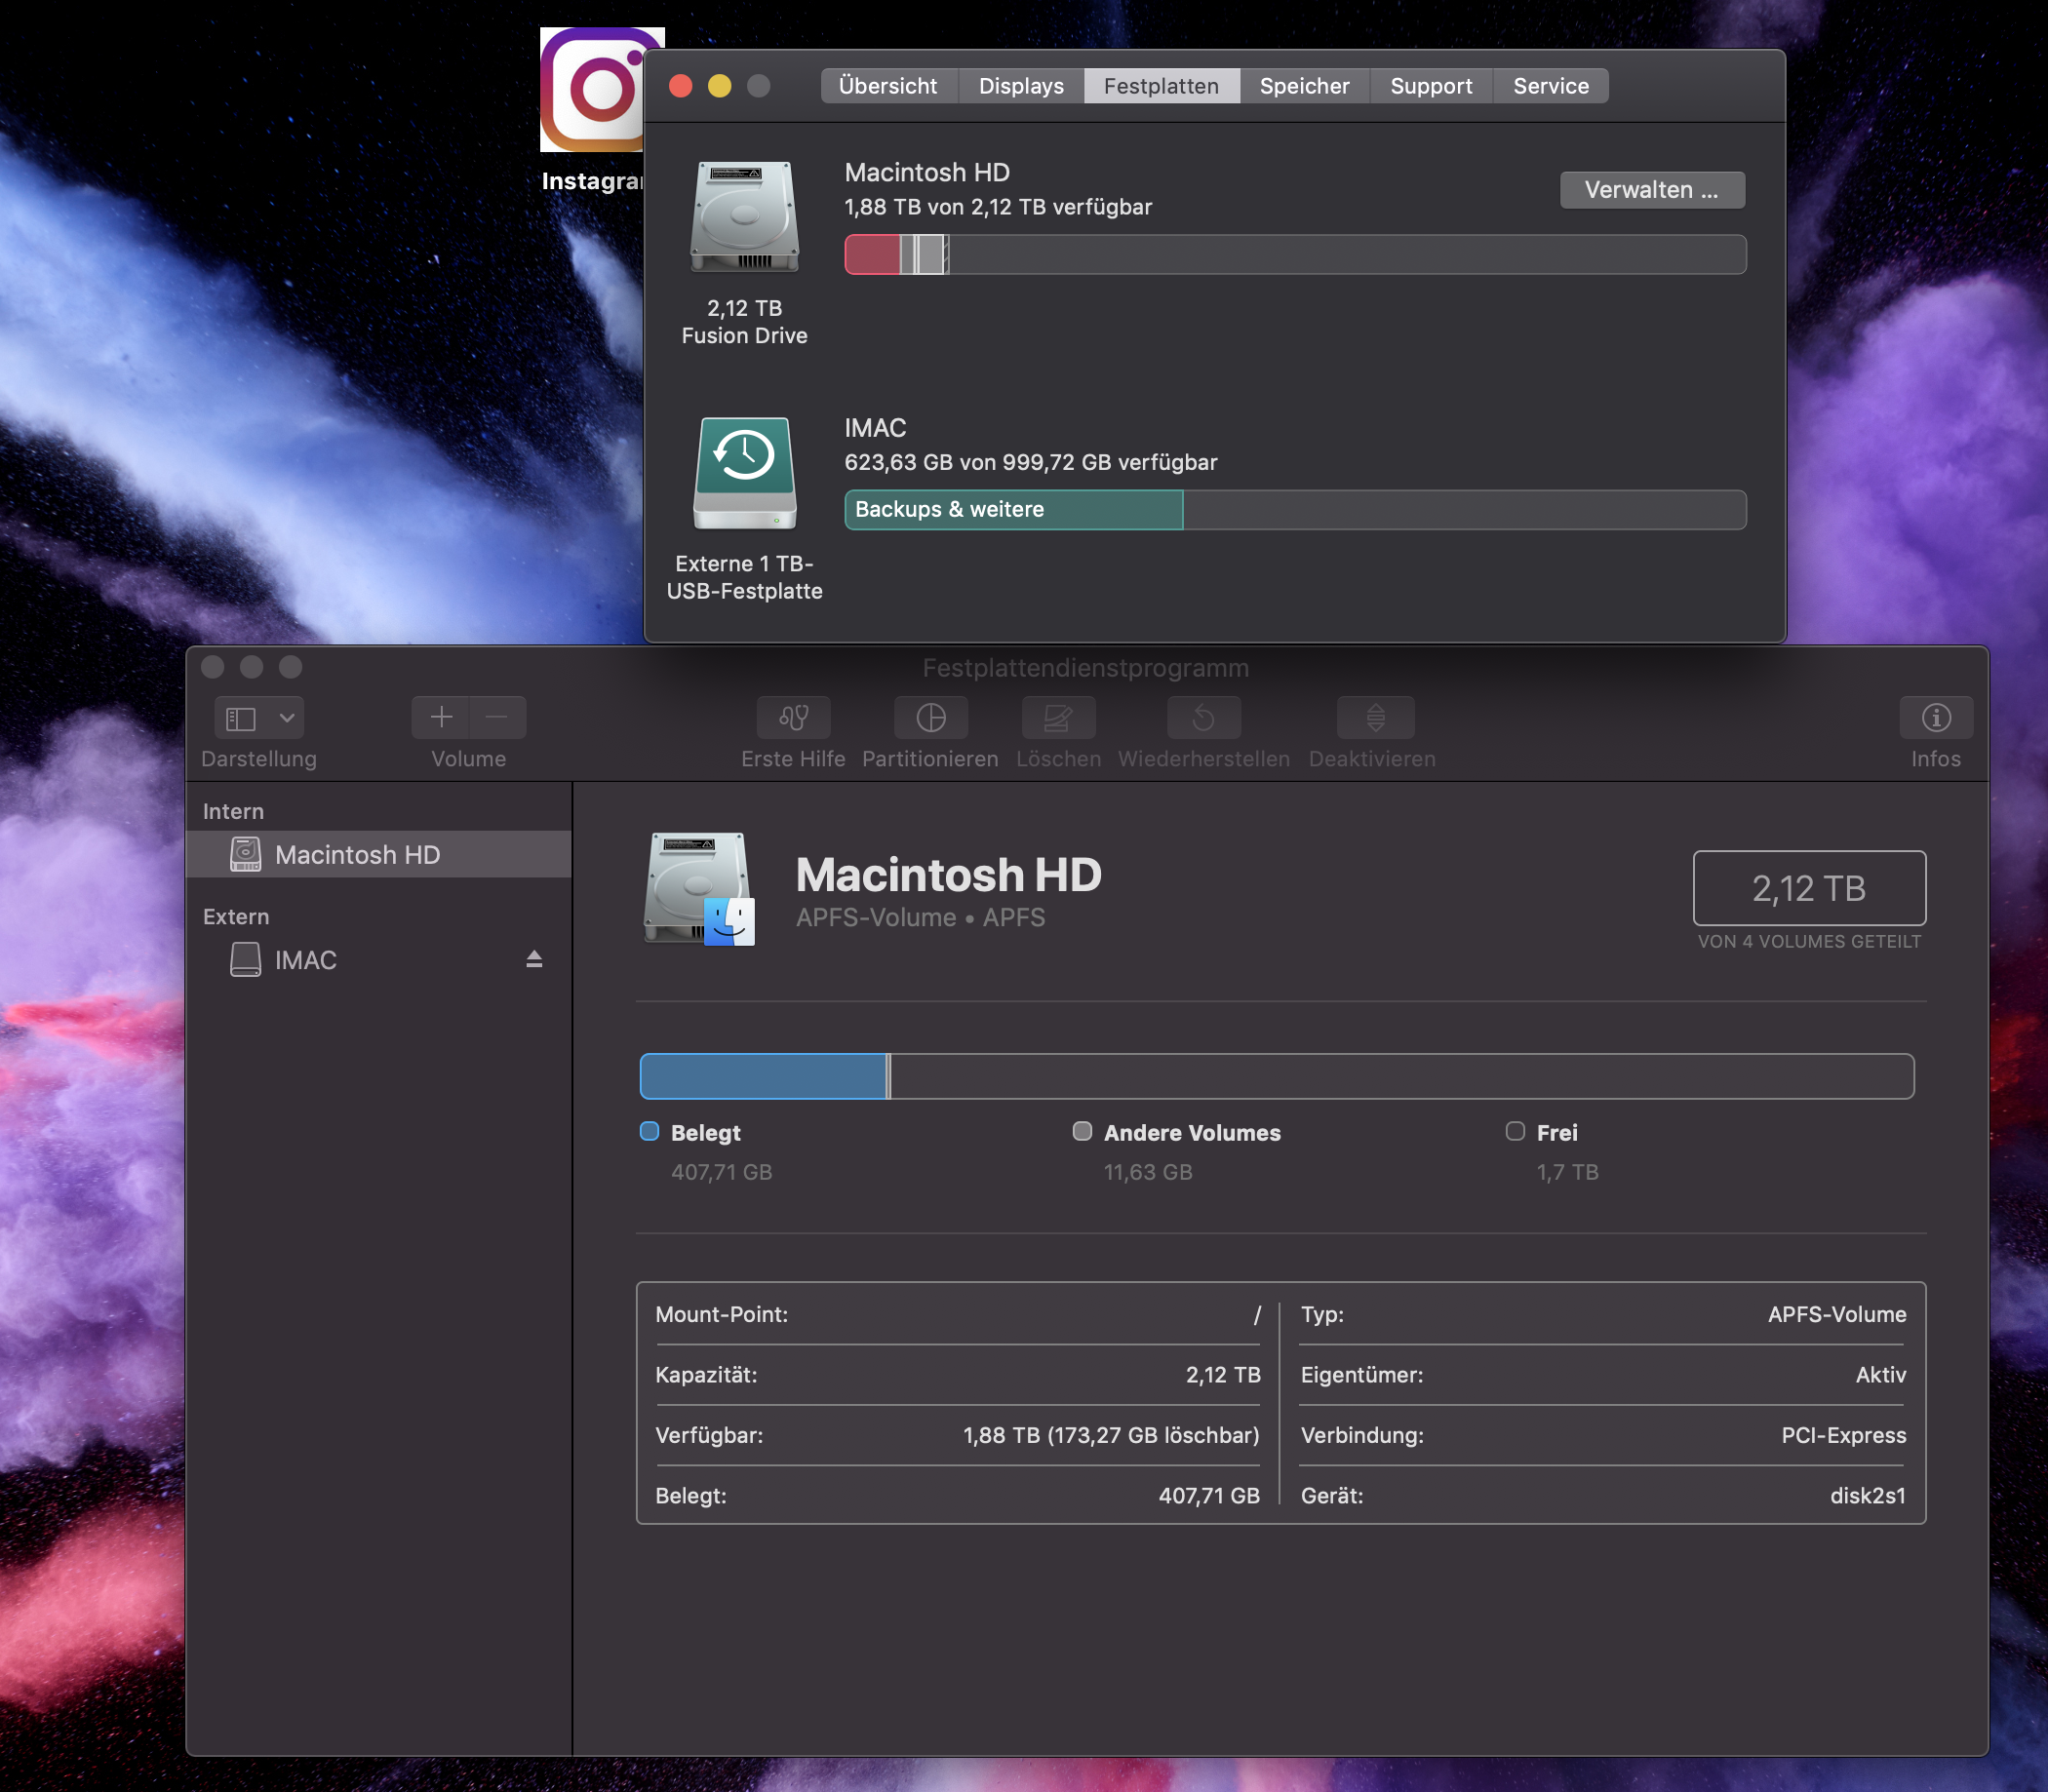Select Macintosh HD in the sidebar
This screenshot has width=2048, height=1792.
(357, 854)
